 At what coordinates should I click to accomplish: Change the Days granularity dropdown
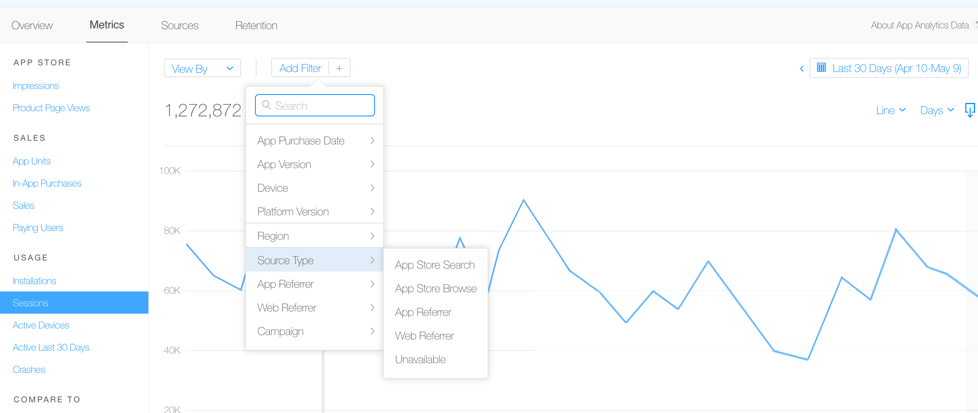[936, 110]
